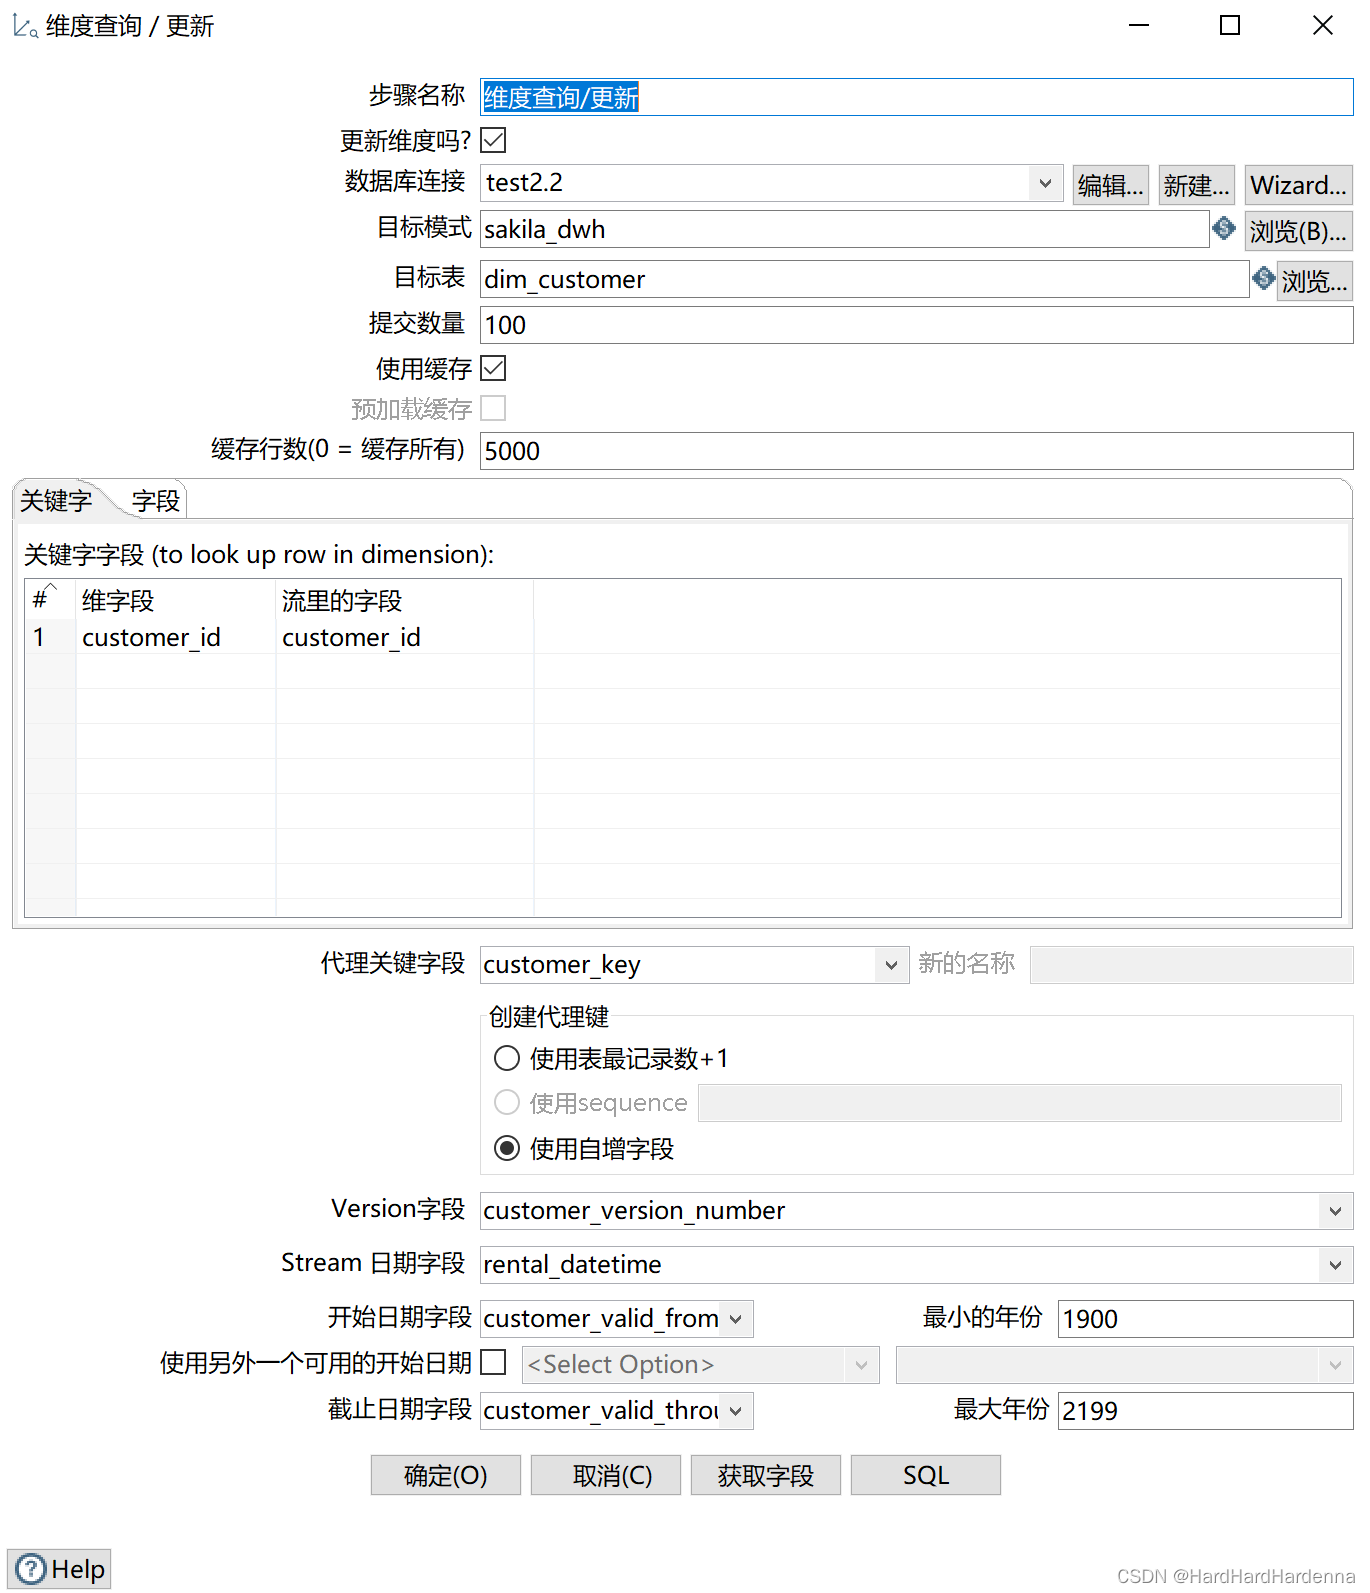Expand the 开始日期字段 customer_valid_from dropdown

(736, 1319)
